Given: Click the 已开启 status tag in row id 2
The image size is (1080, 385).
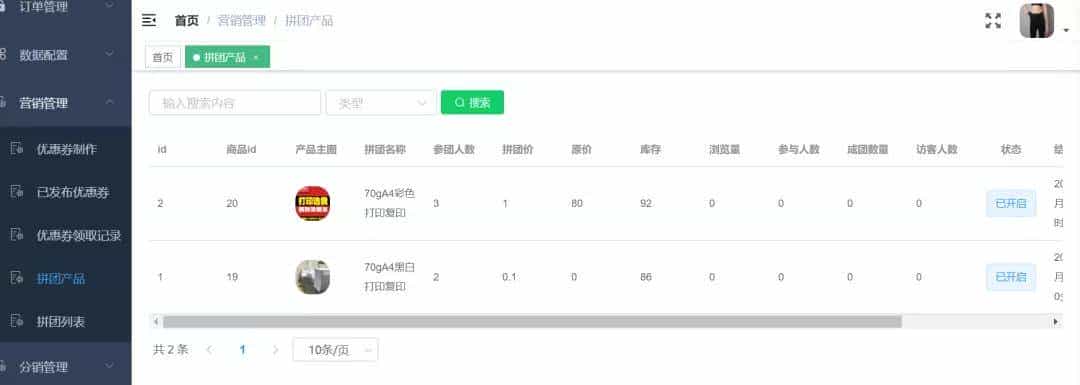Looking at the screenshot, I should pos(1010,203).
